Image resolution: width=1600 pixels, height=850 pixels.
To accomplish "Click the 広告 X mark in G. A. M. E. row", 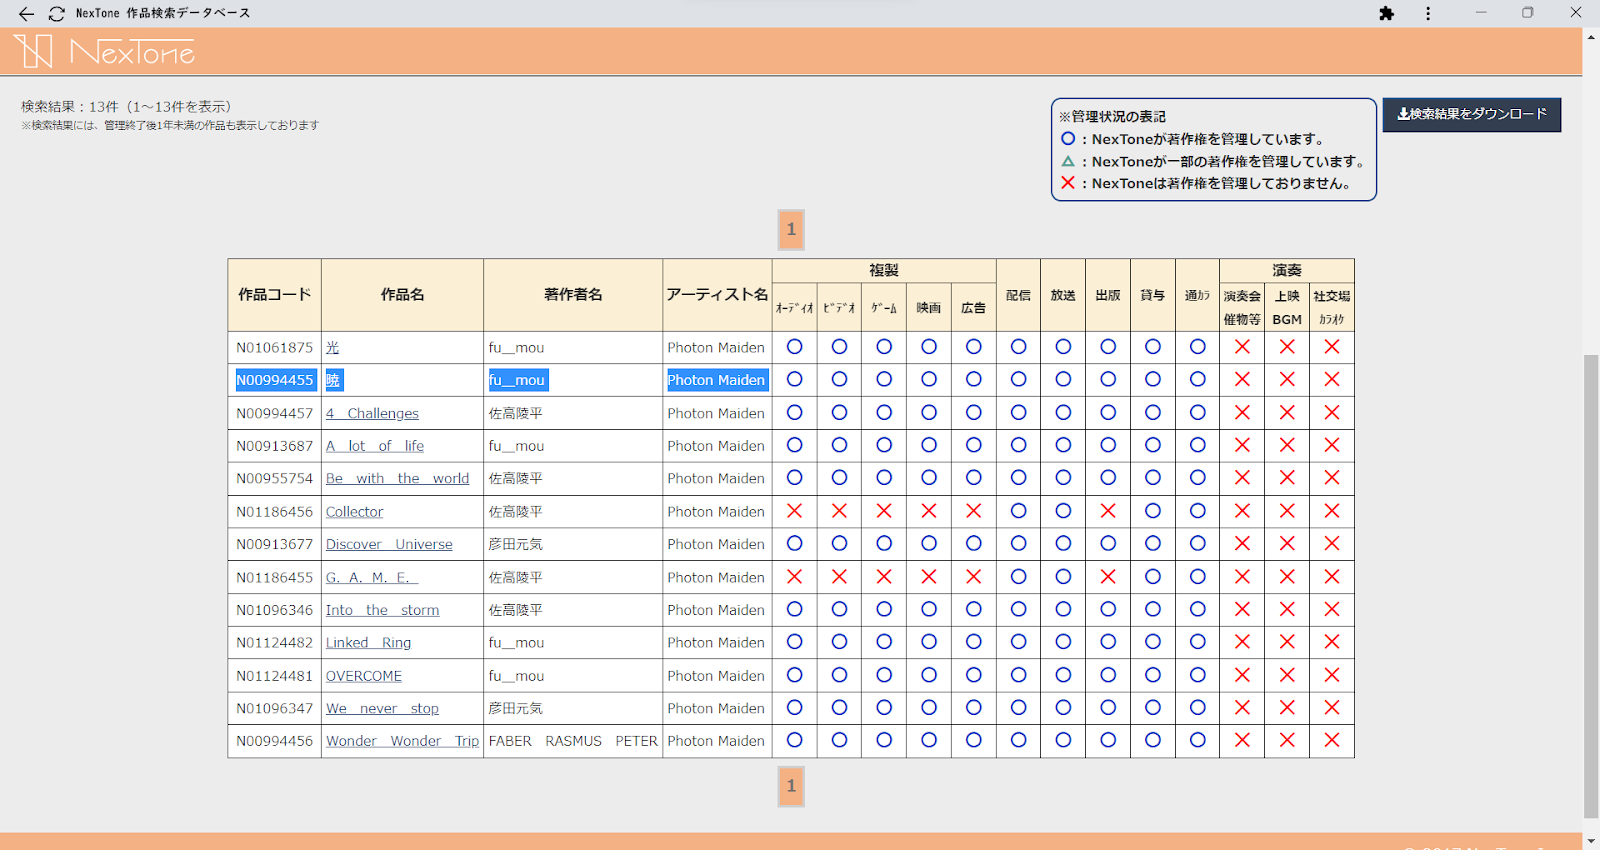I will [x=973, y=577].
